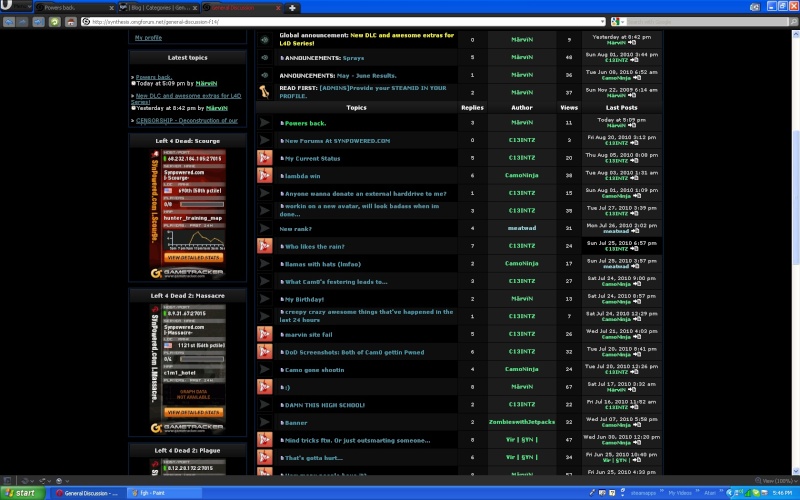800x500 pixels.
Task: Open 'Who likes the rain?' topic
Action: coord(314,246)
